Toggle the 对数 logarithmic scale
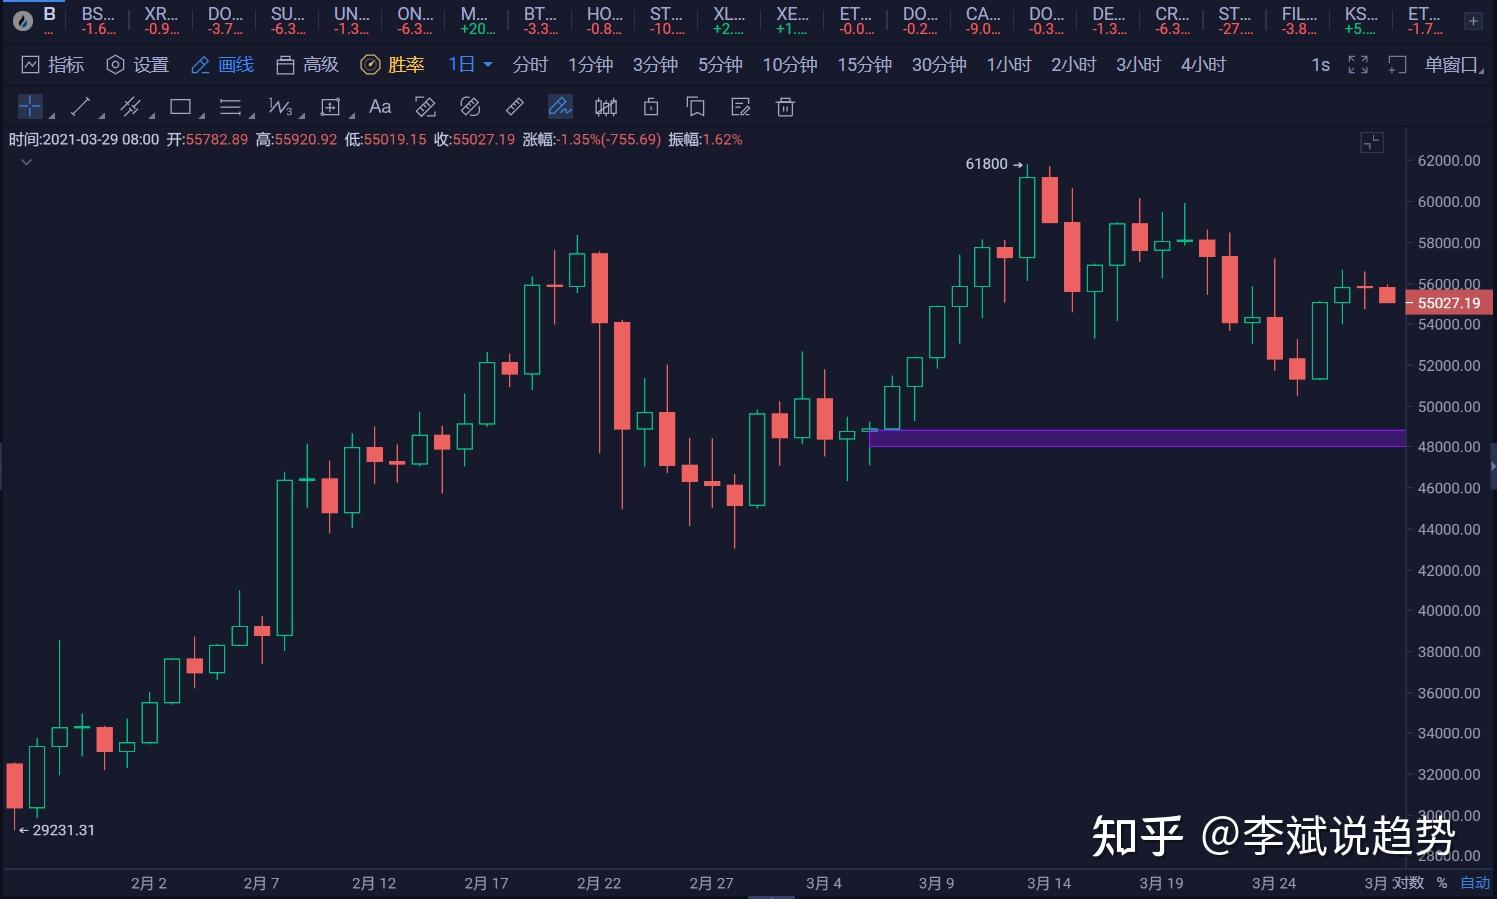Viewport: 1497px width, 899px height. [1408, 883]
